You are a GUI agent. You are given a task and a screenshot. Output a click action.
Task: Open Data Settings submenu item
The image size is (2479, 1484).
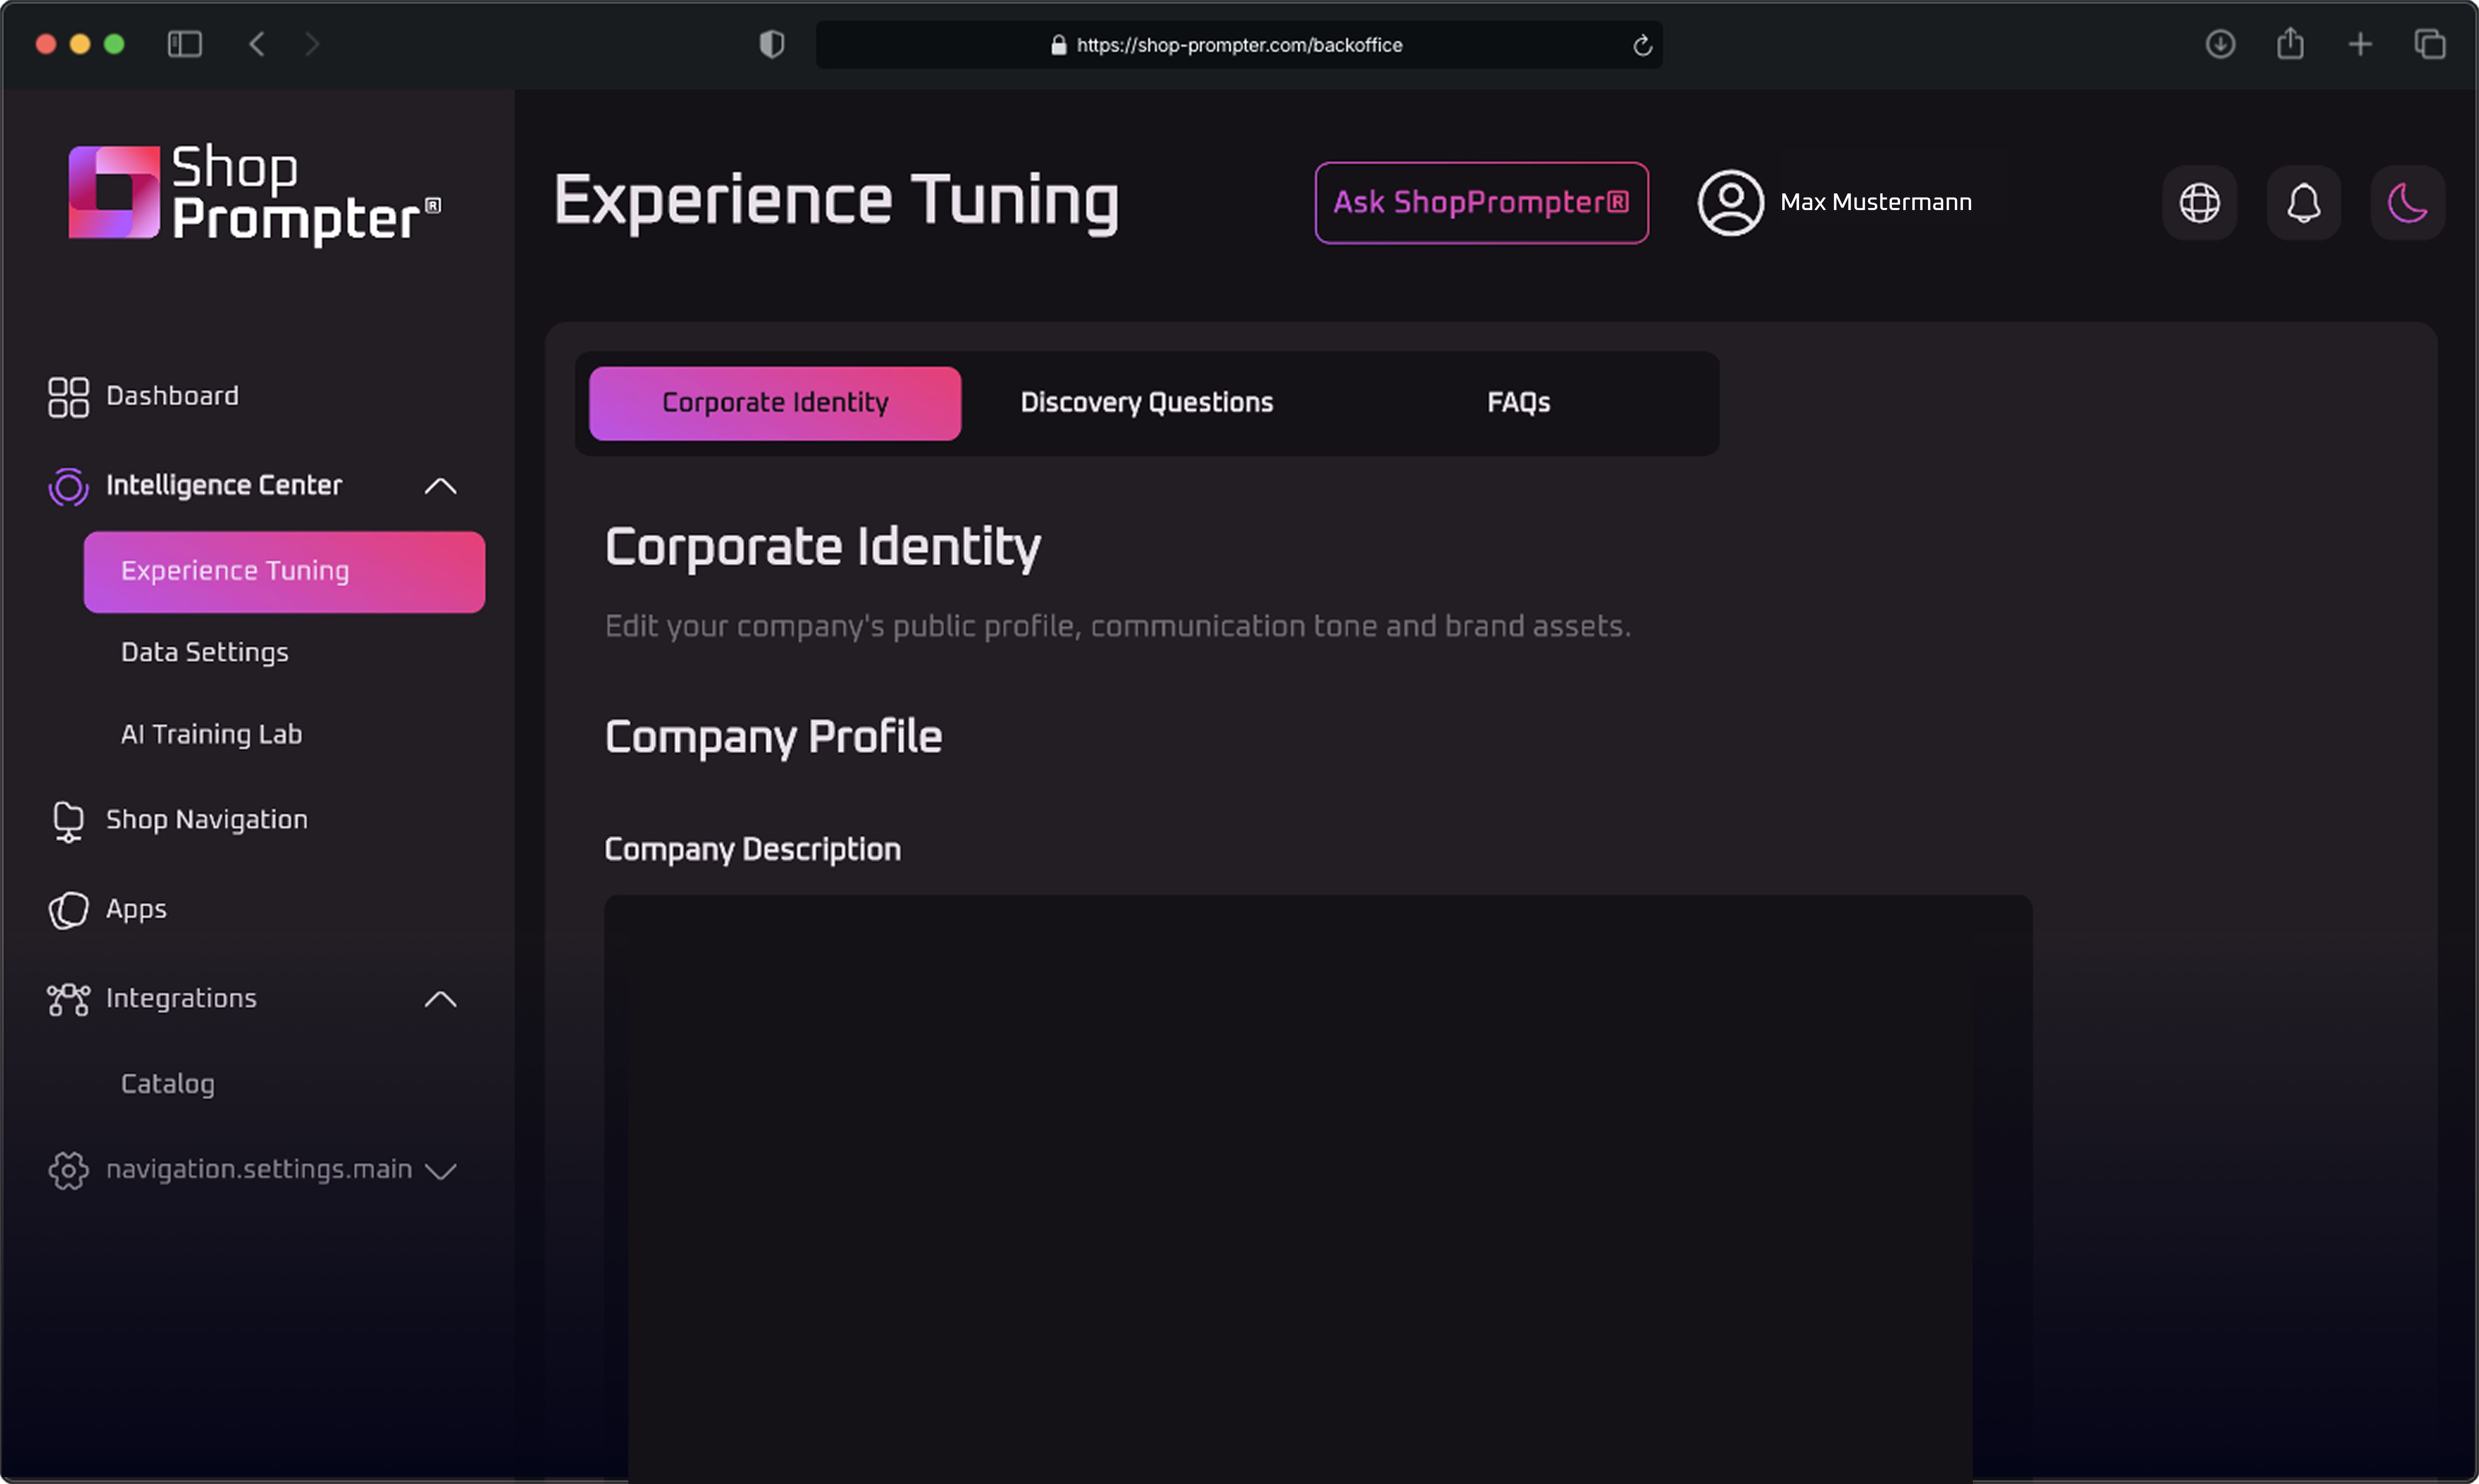pyautogui.click(x=205, y=653)
